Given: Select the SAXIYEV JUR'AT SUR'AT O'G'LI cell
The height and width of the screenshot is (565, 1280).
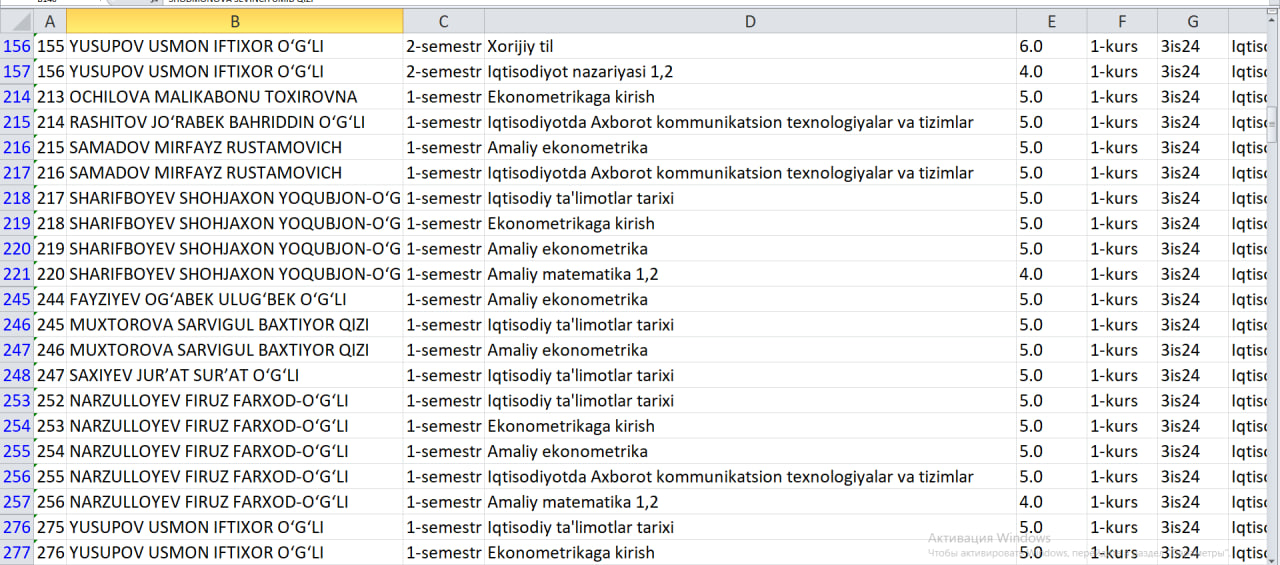Looking at the screenshot, I should pos(235,375).
